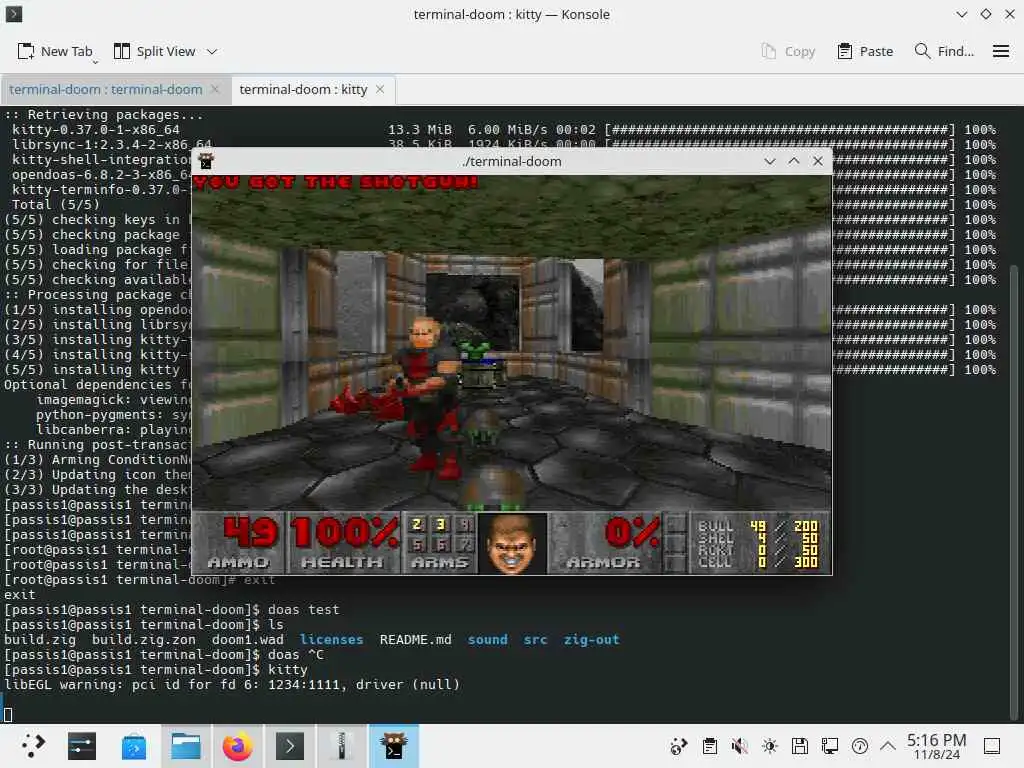Click the 'licenses' directory in ls output
The width and height of the screenshot is (1024, 768).
pos(331,639)
